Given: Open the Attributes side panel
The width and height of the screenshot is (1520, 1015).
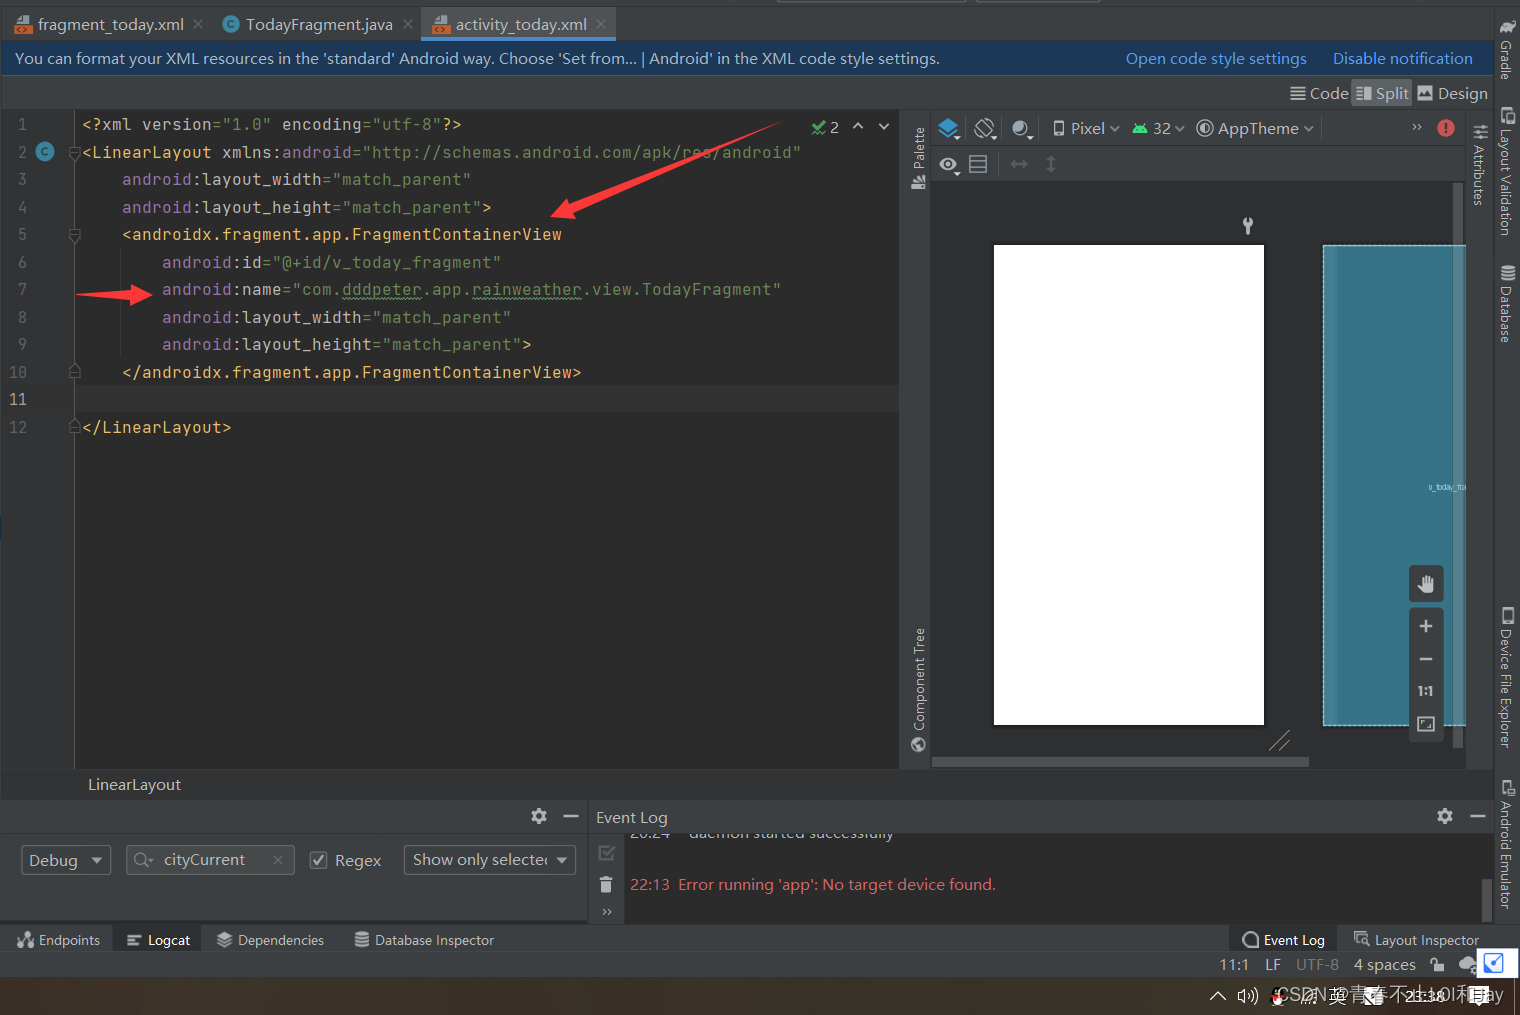Looking at the screenshot, I should point(1479,164).
